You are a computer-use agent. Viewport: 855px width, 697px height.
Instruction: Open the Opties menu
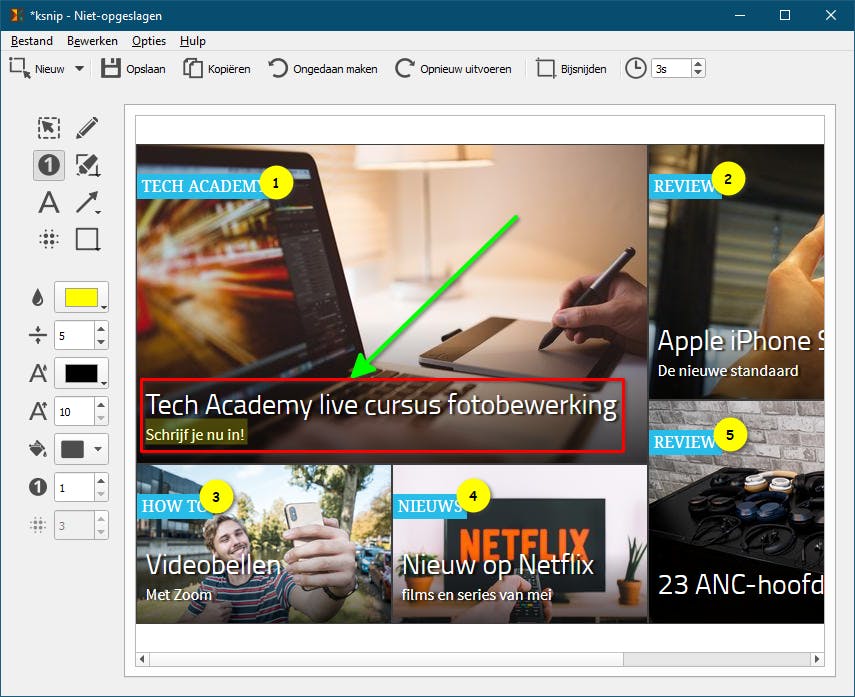tap(149, 41)
